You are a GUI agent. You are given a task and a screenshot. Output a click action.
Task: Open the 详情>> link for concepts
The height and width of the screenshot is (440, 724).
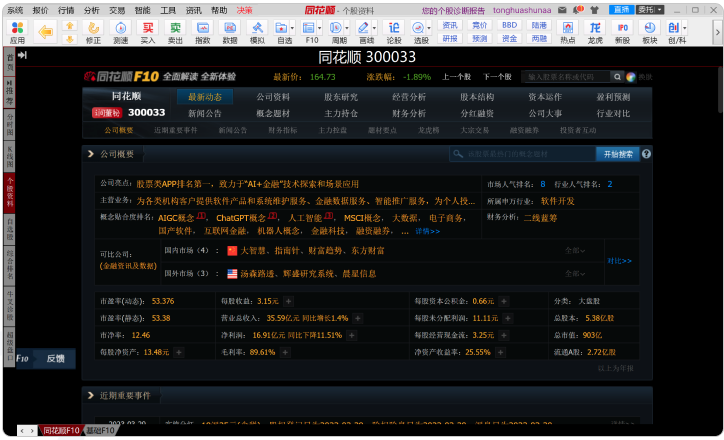(x=427, y=231)
